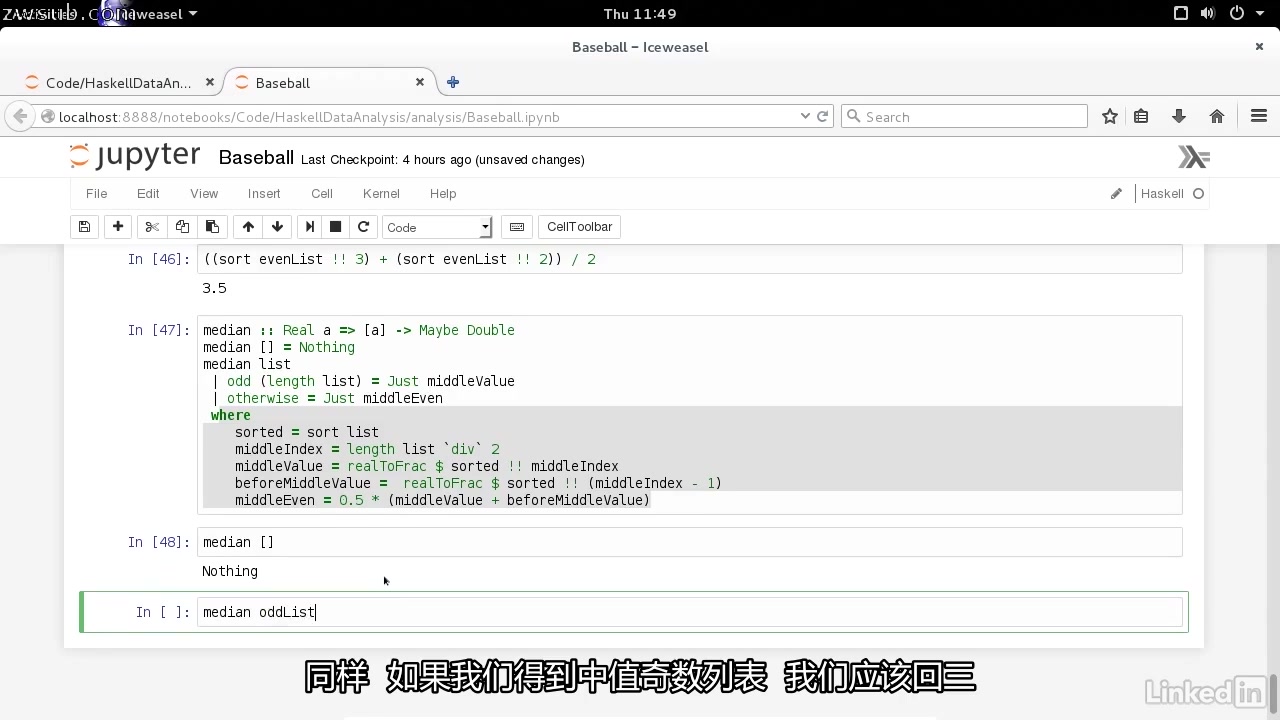1280x720 pixels.
Task: Open the command palette keyboard icon
Action: click(517, 226)
